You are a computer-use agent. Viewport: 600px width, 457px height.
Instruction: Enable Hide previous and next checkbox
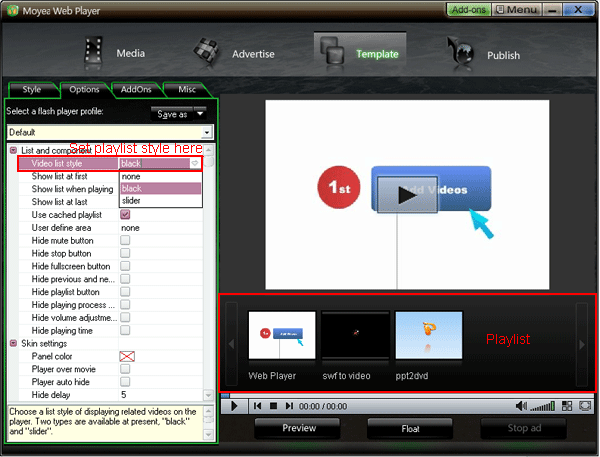pos(125,279)
